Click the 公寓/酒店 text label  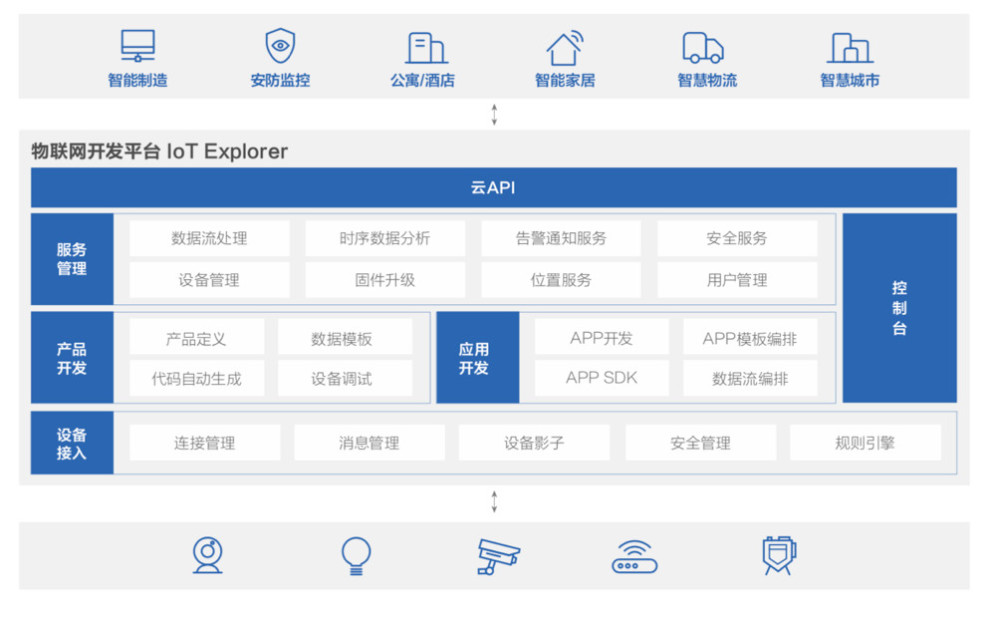pos(422,80)
